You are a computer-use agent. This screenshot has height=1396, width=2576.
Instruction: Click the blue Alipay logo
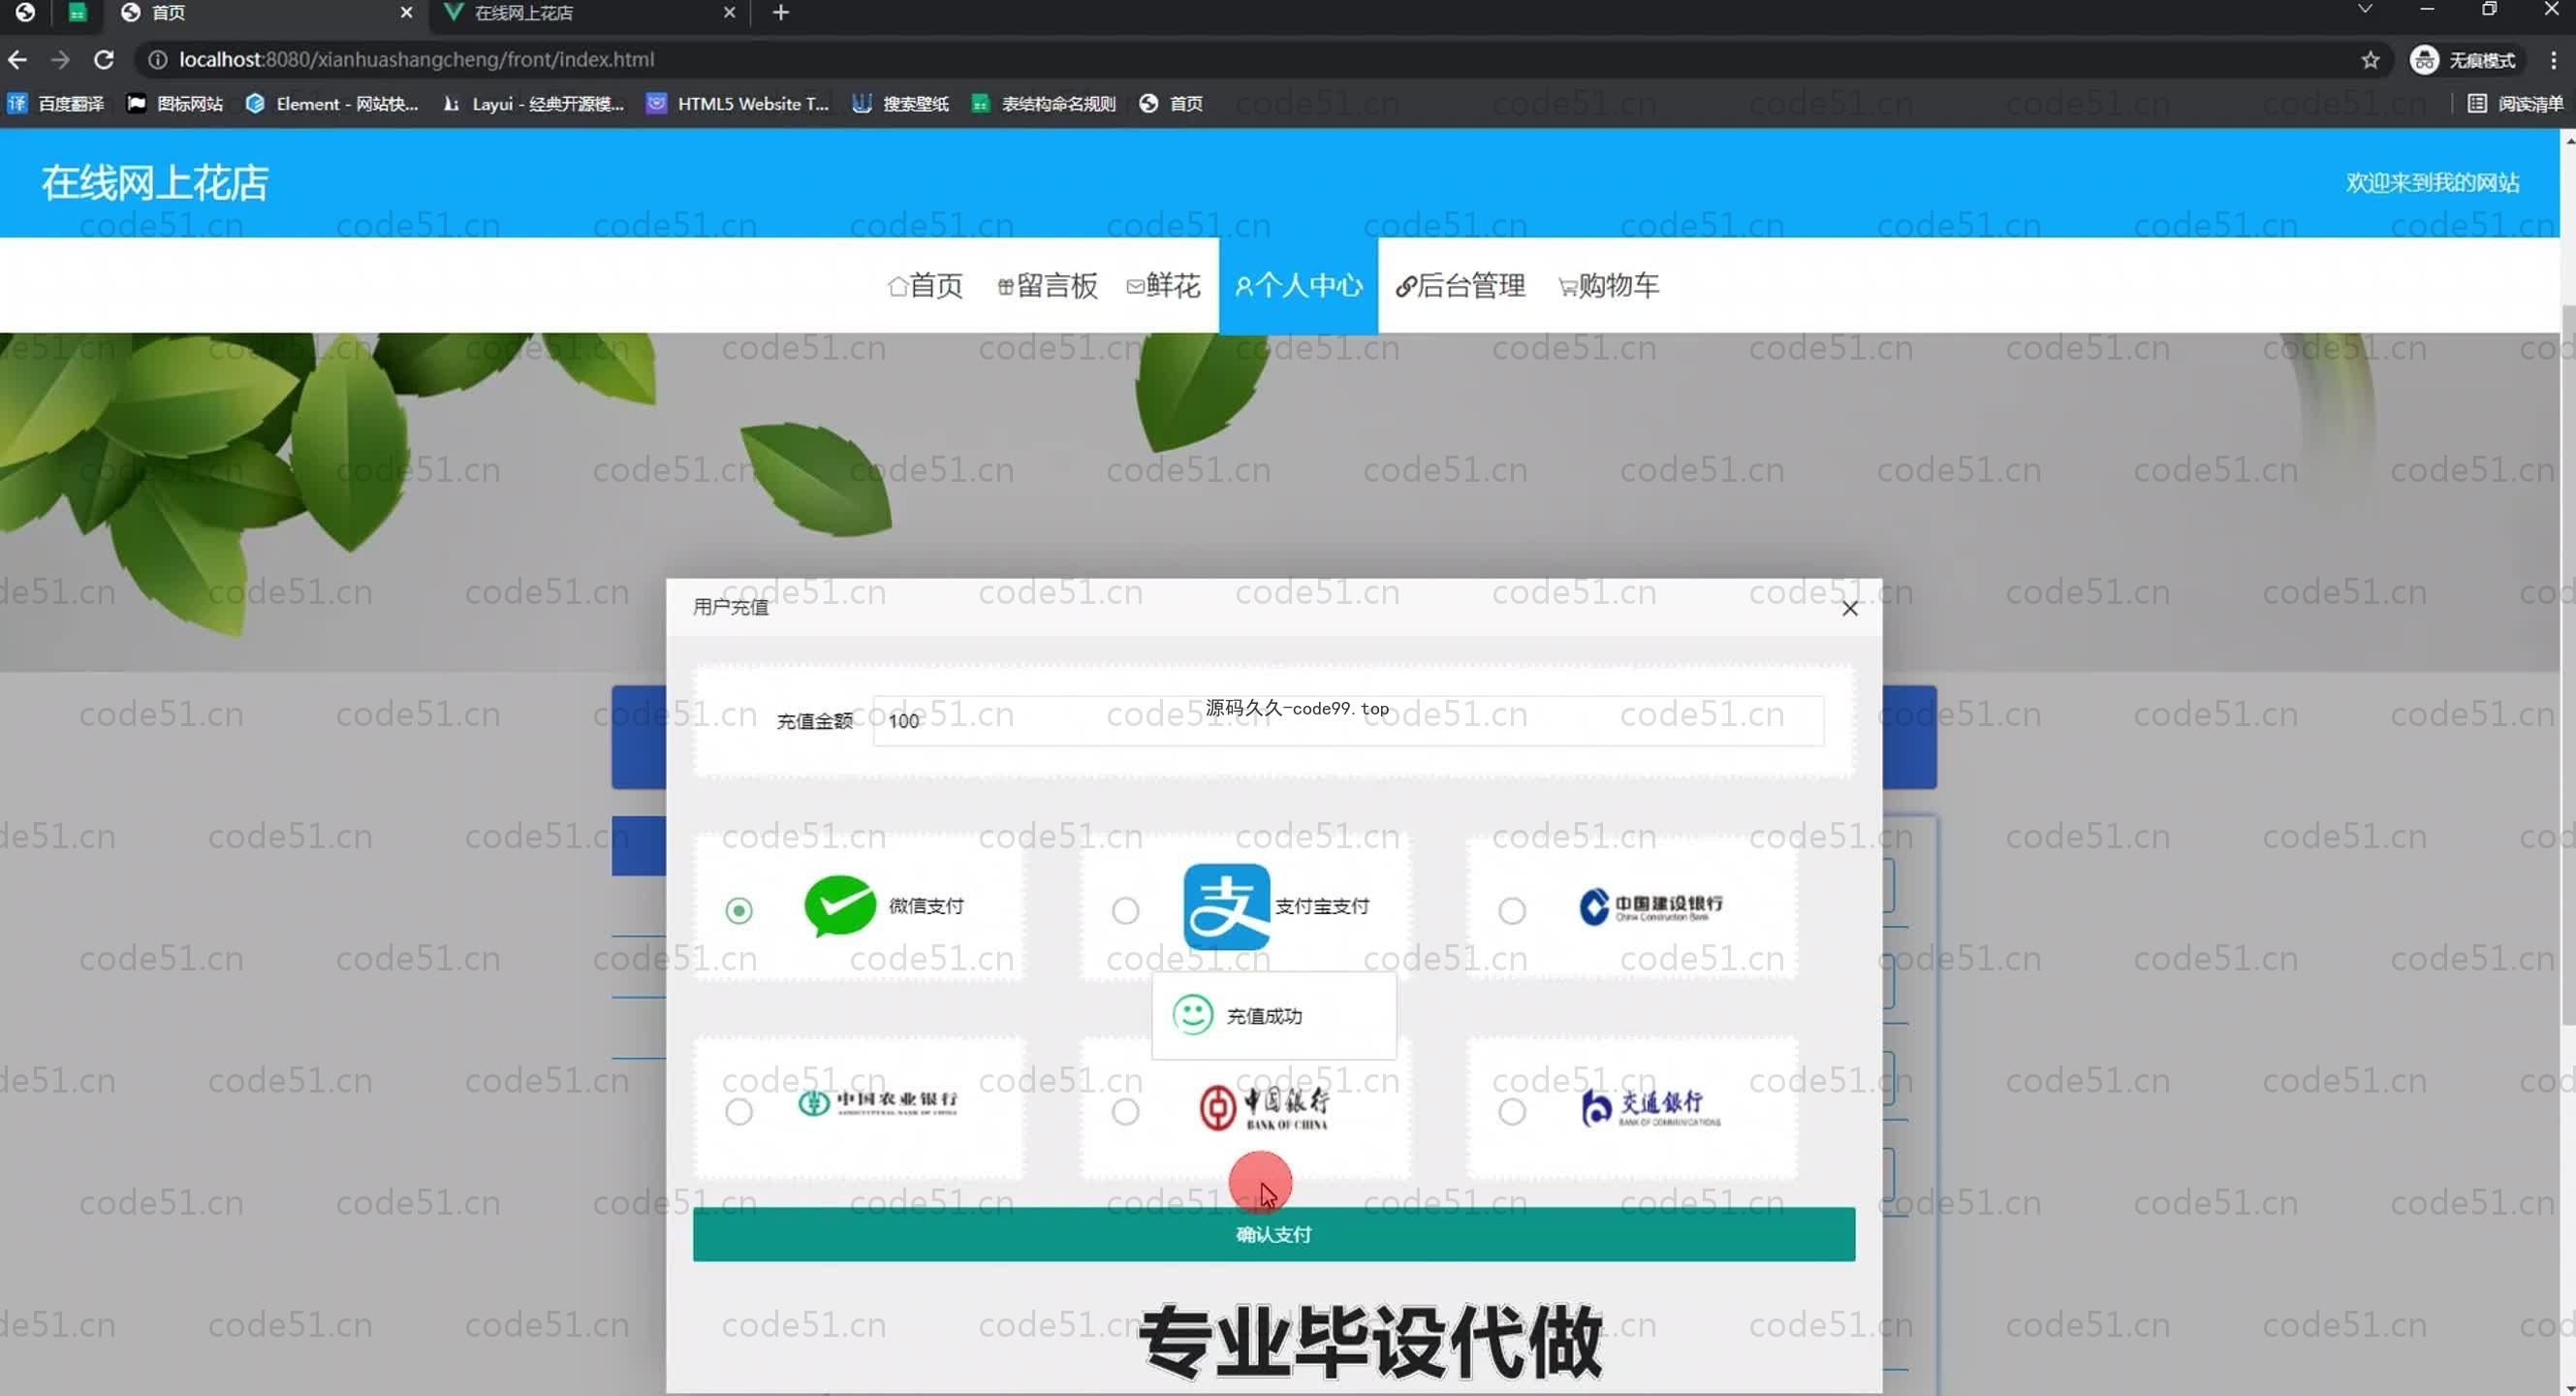pos(1226,906)
